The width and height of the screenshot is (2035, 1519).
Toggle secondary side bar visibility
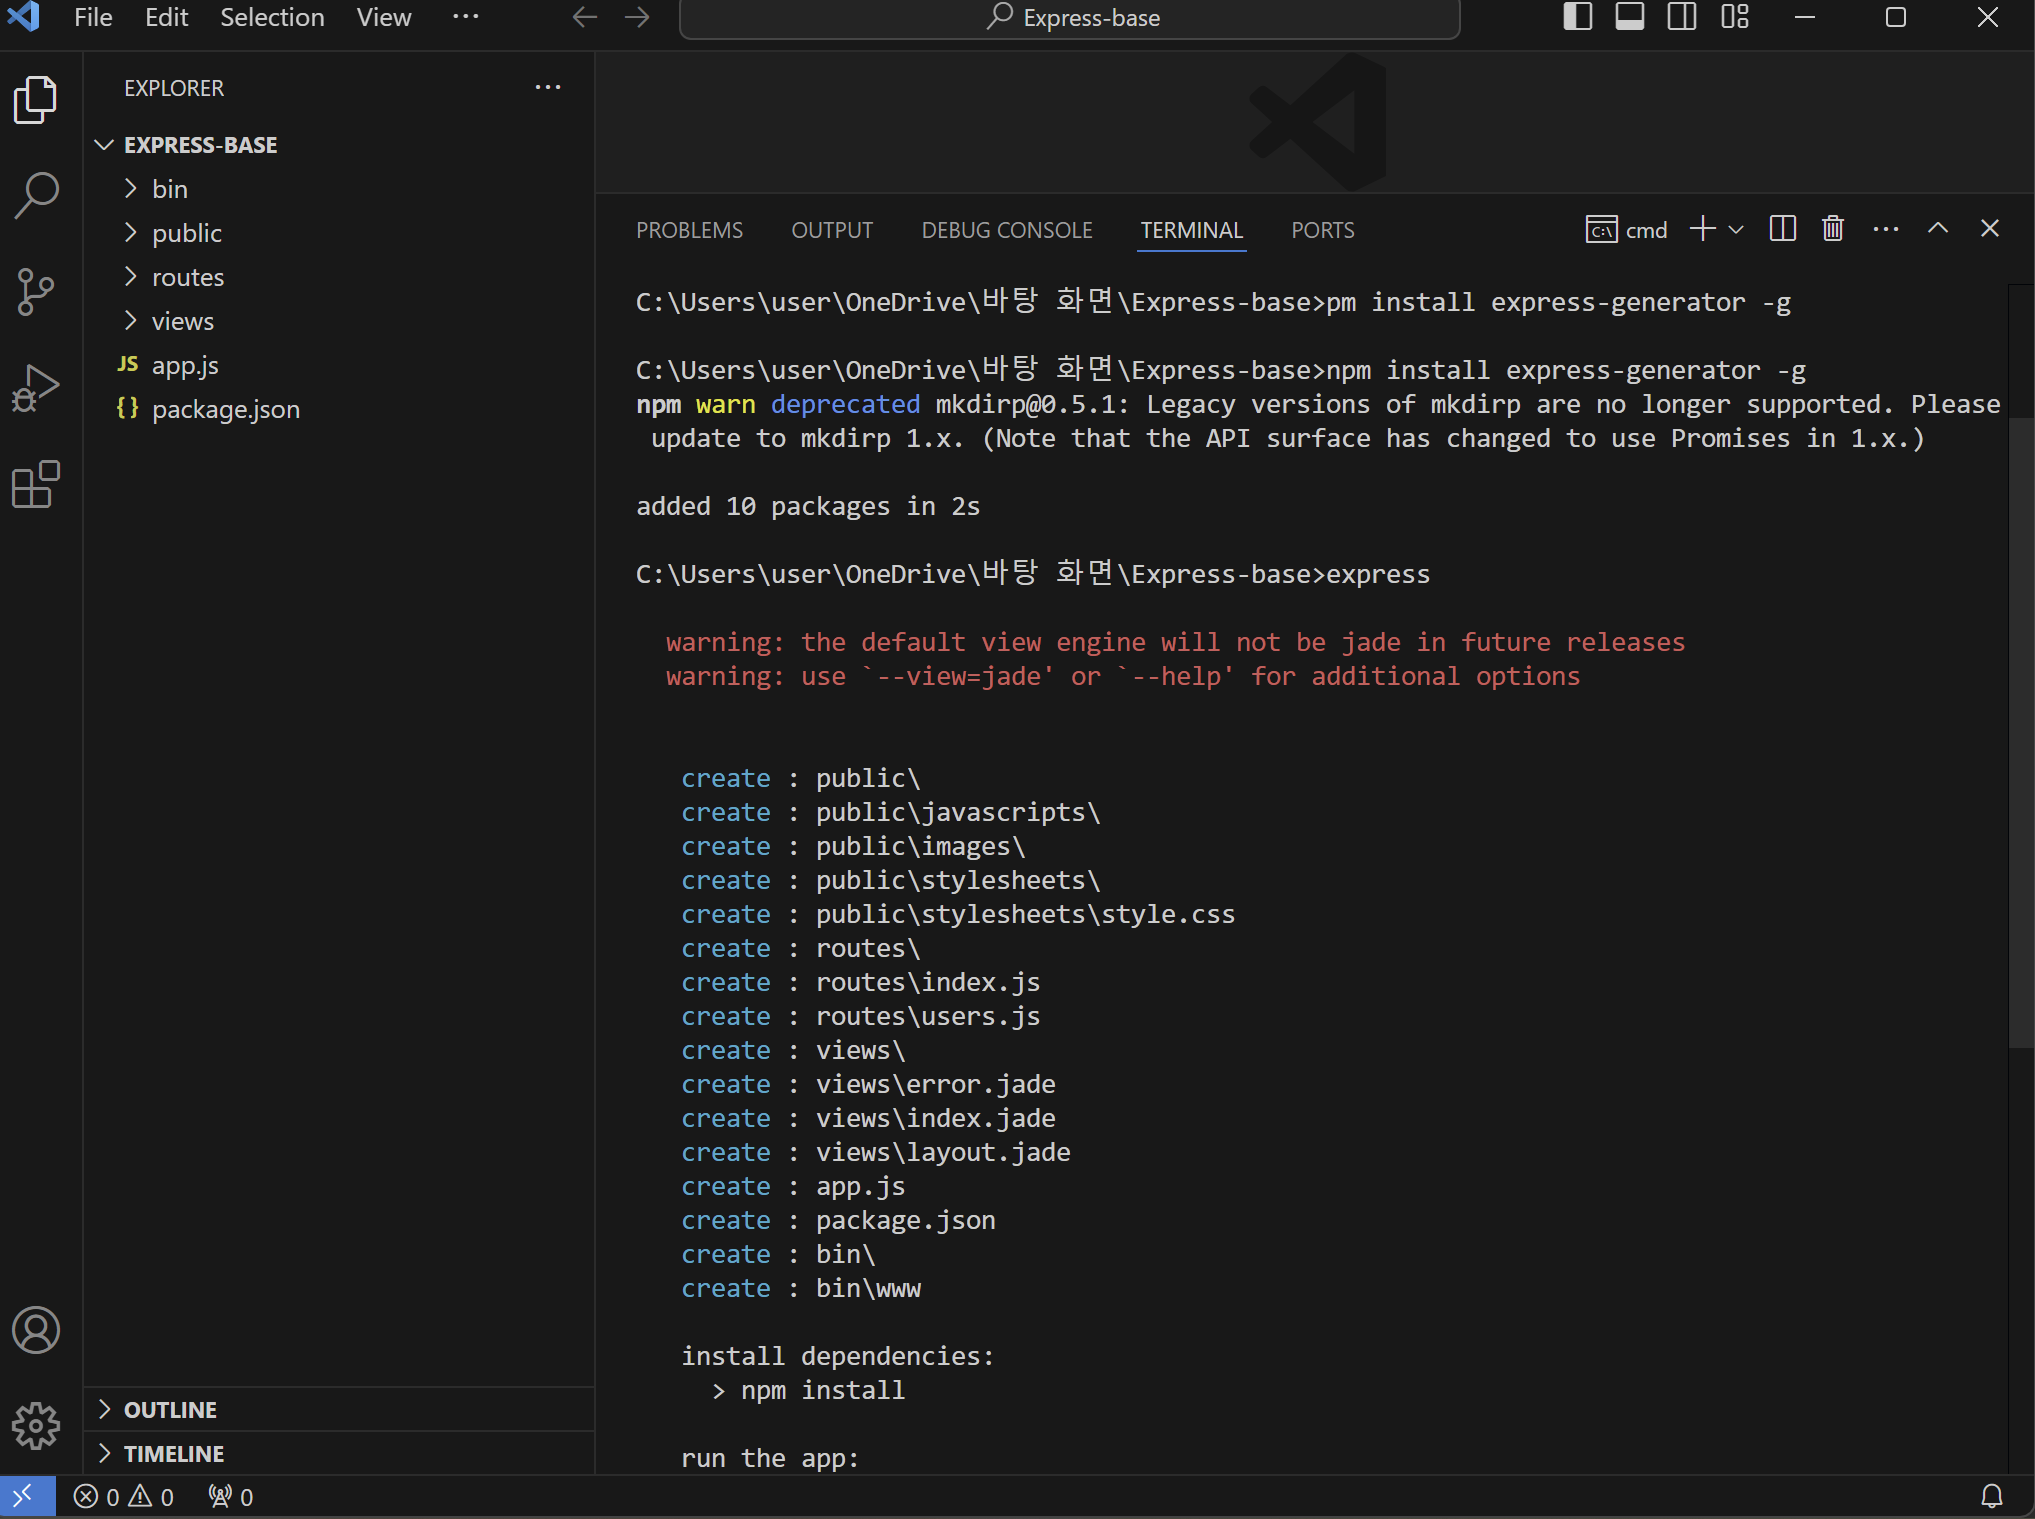point(1682,17)
